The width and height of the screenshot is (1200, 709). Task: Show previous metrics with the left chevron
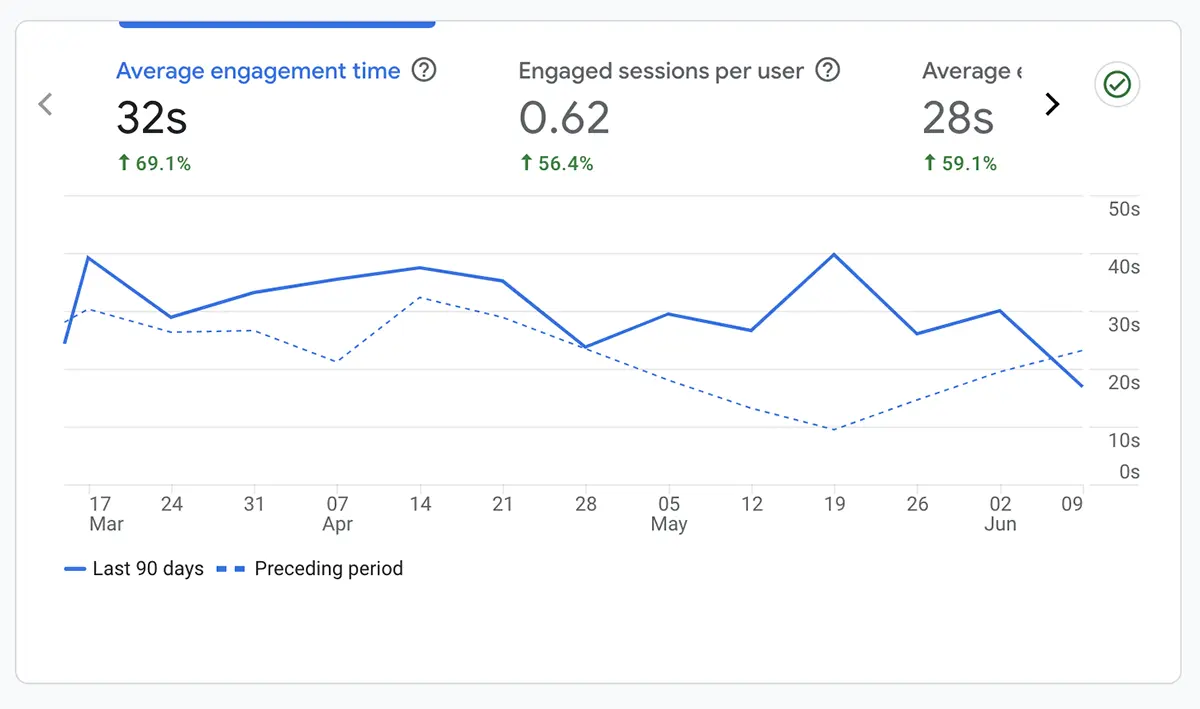[x=45, y=103]
